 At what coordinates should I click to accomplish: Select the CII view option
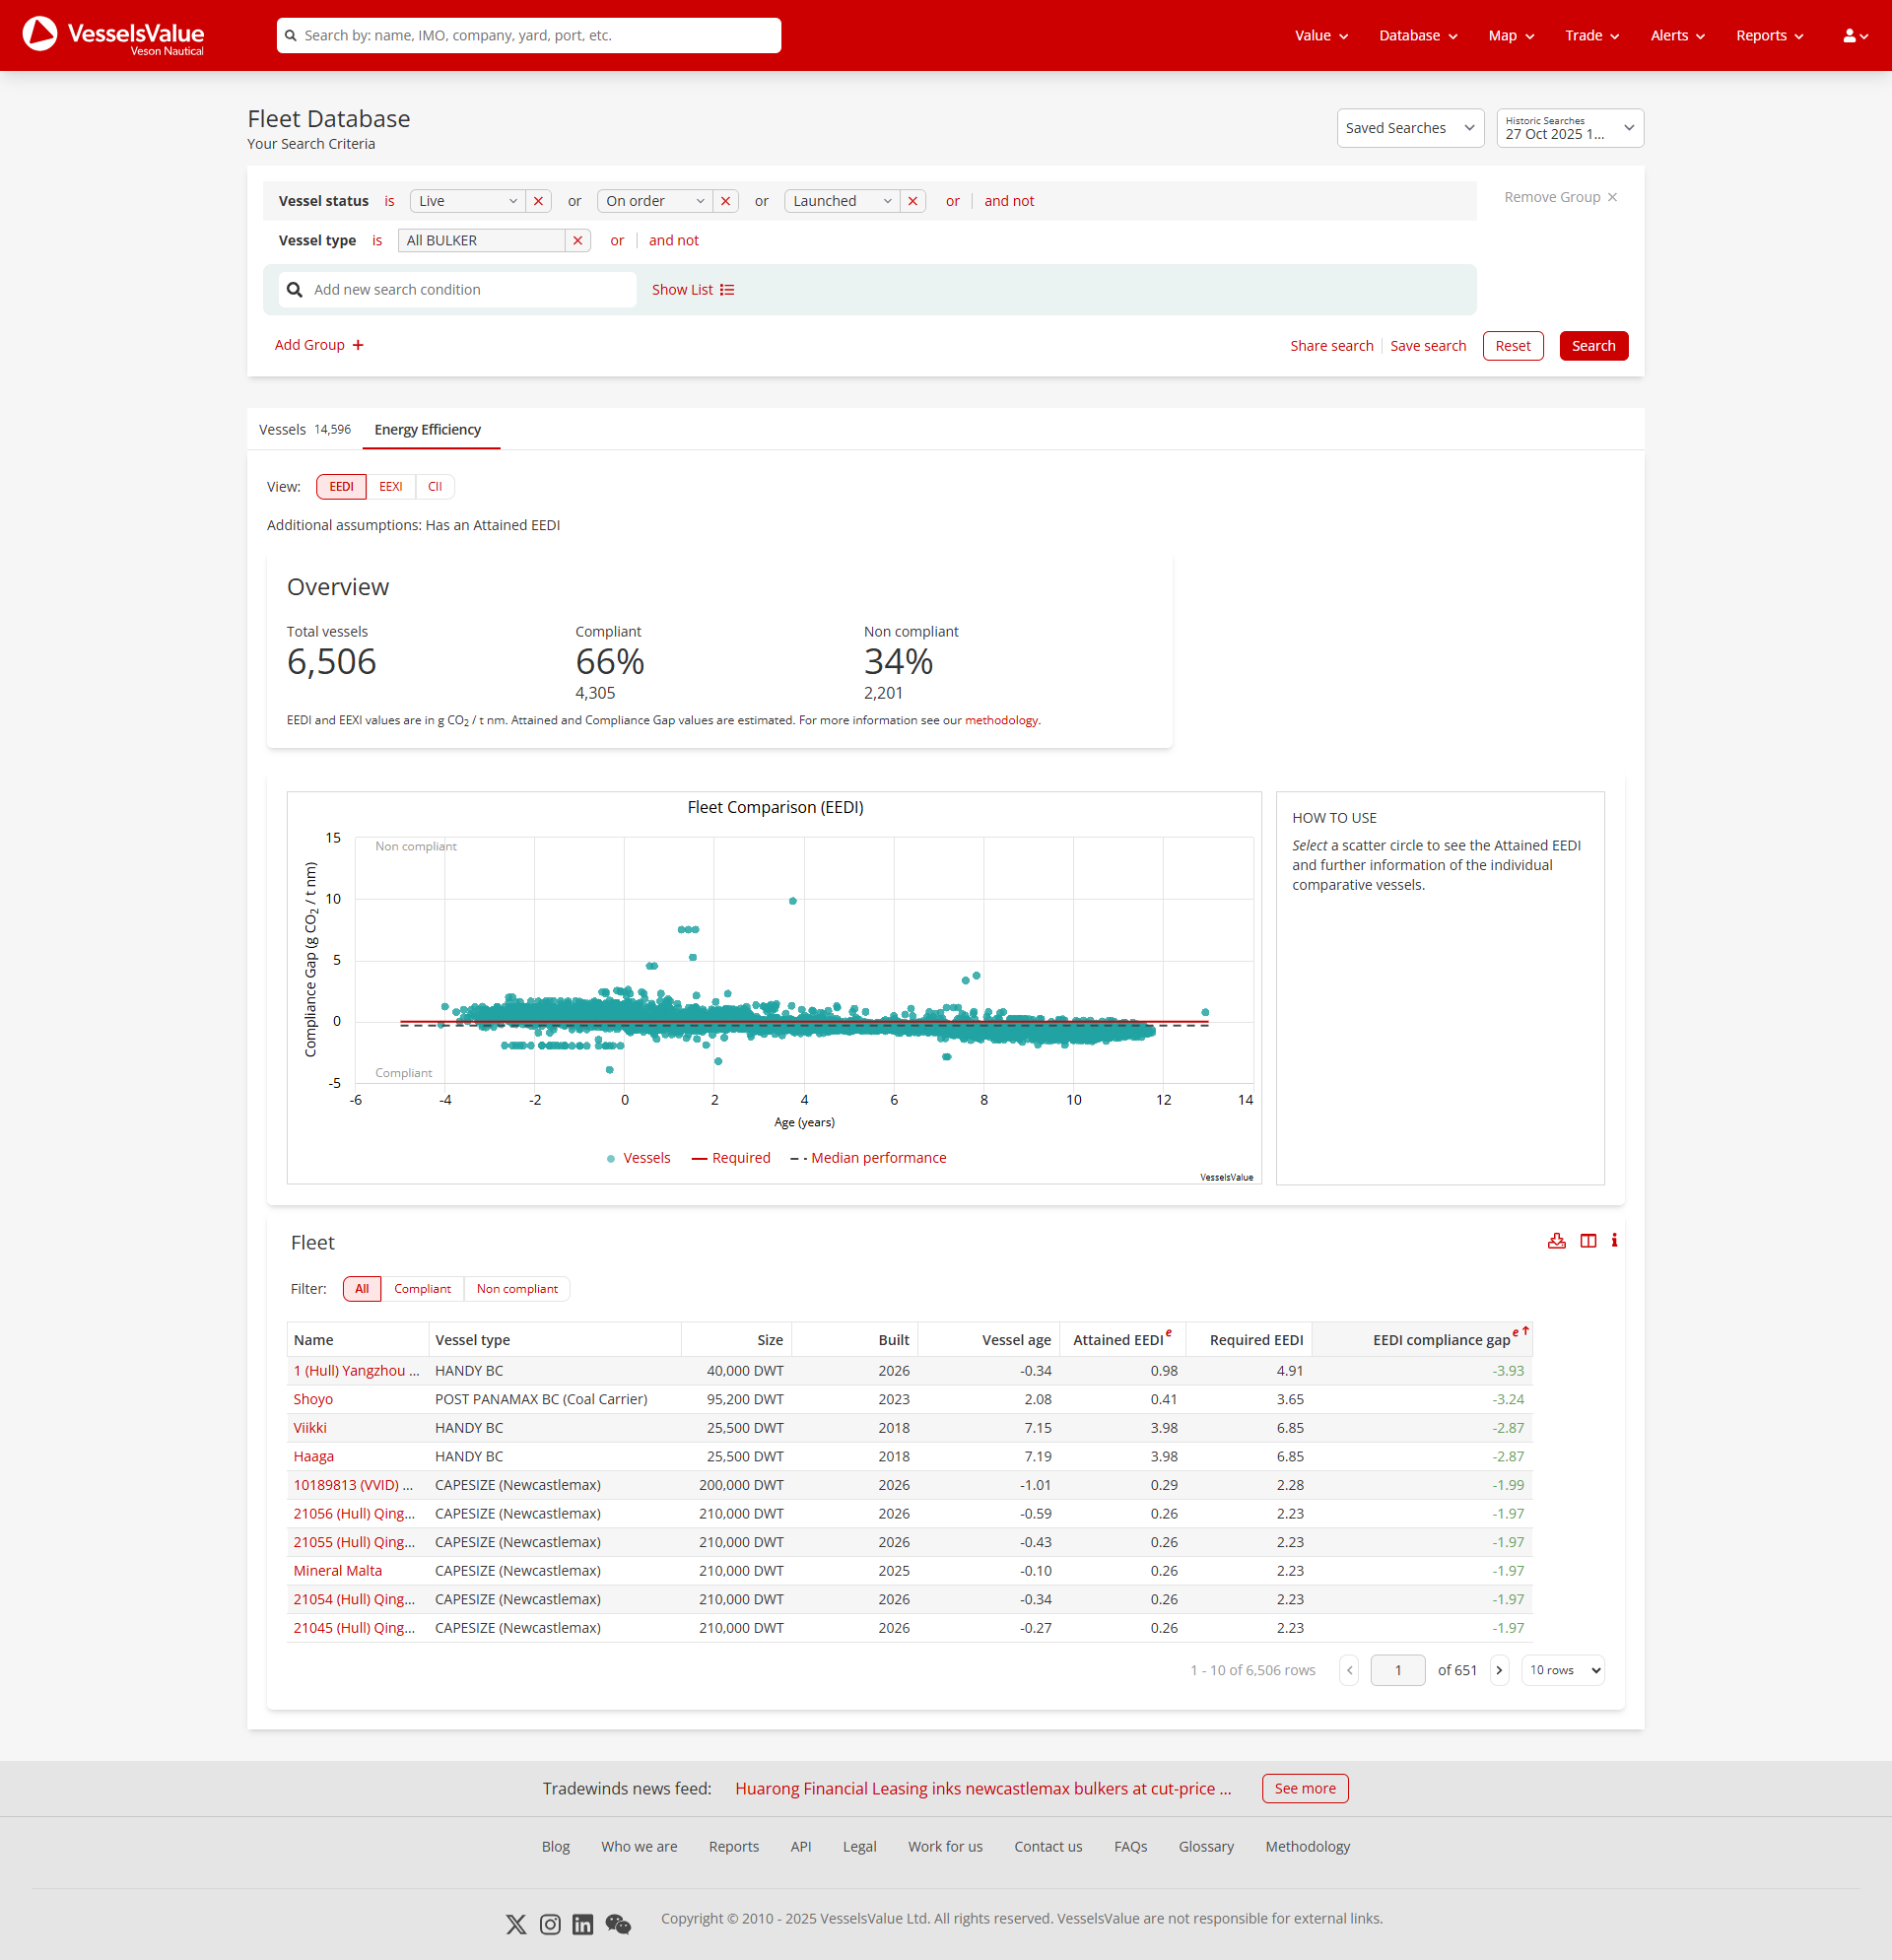tap(434, 486)
